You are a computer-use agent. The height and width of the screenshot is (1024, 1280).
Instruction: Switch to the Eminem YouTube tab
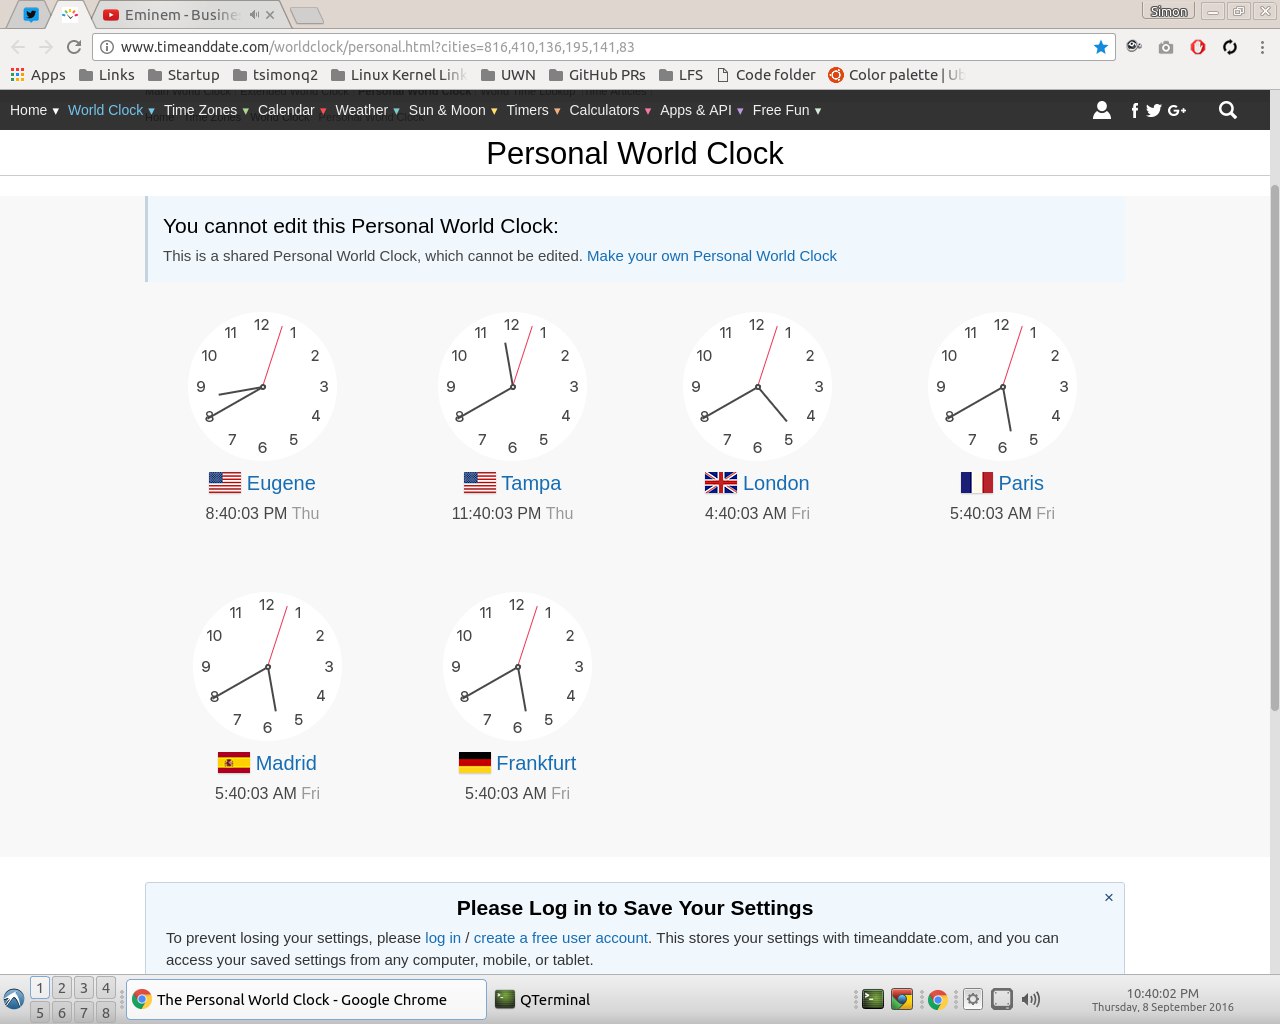181,15
